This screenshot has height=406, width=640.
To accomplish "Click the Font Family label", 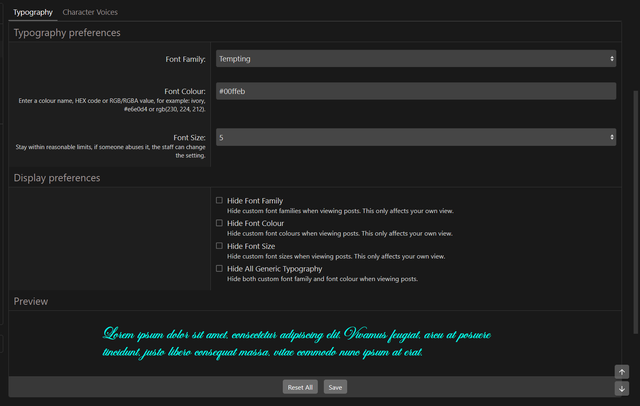I will (185, 59).
